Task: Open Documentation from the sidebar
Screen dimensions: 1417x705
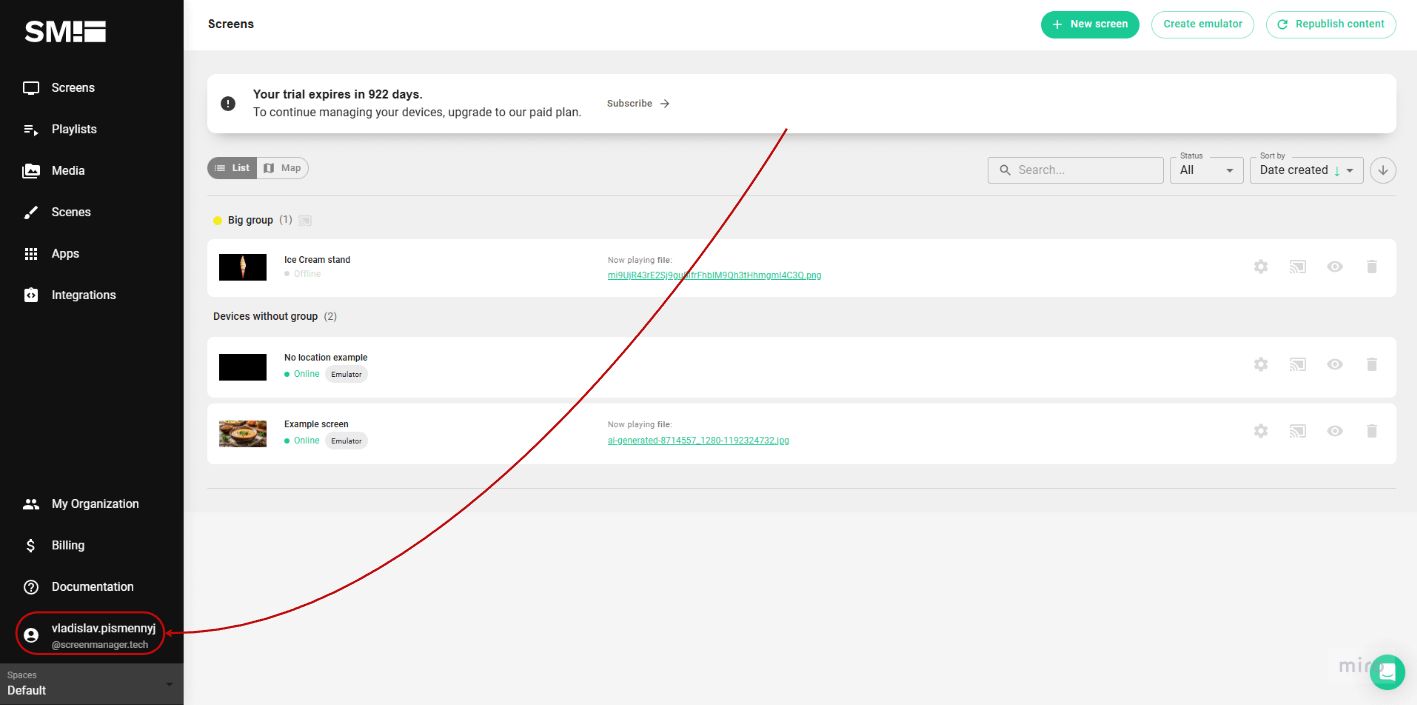Action: (x=78, y=587)
